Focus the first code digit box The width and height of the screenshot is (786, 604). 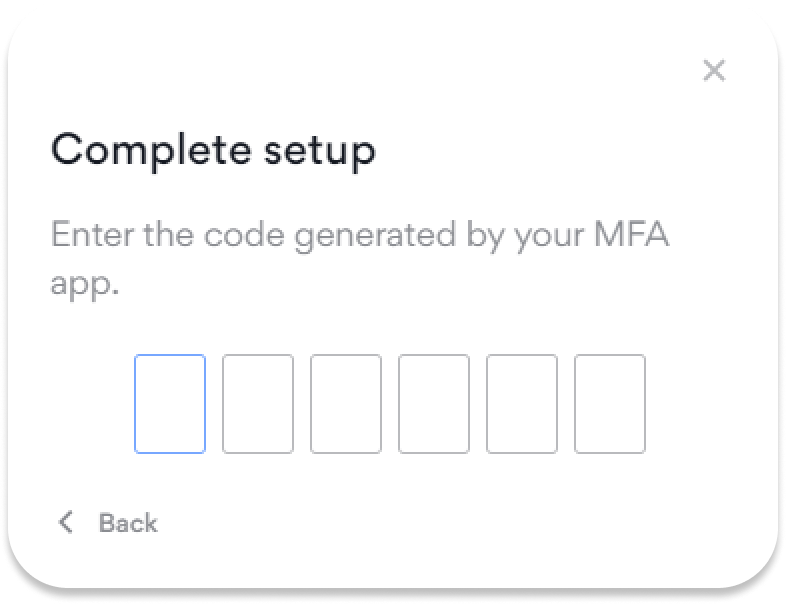170,404
